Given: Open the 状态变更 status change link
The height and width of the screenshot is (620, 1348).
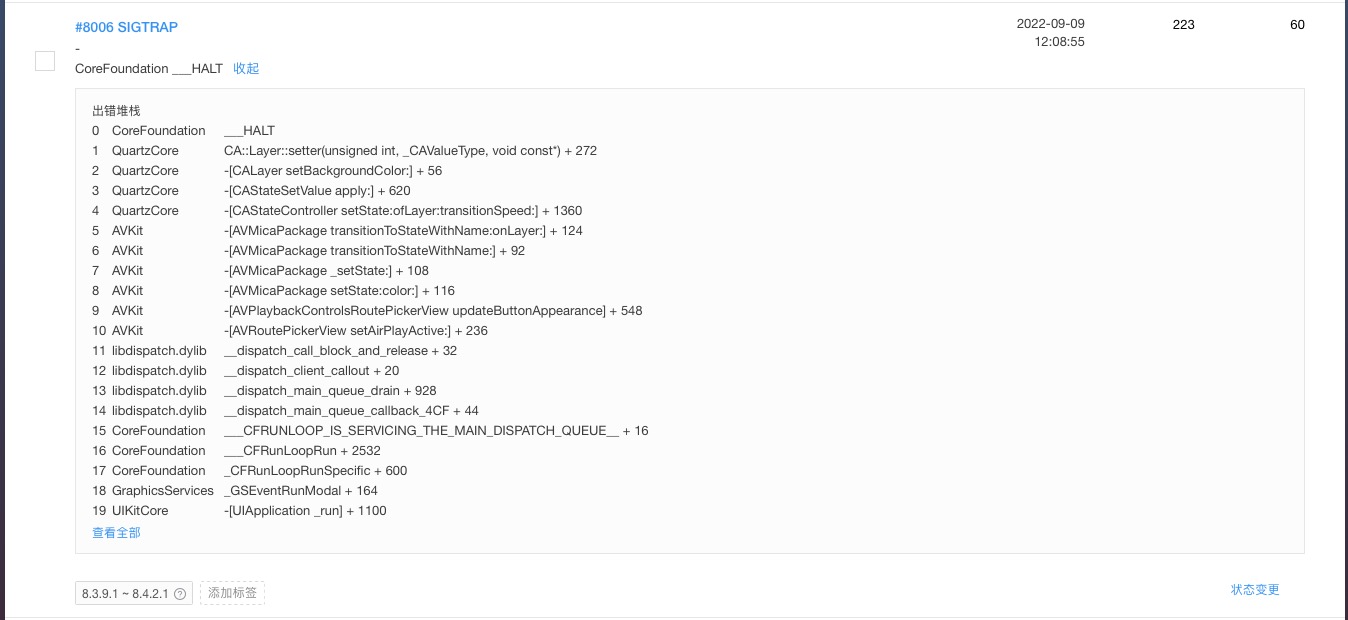Looking at the screenshot, I should pos(1255,590).
